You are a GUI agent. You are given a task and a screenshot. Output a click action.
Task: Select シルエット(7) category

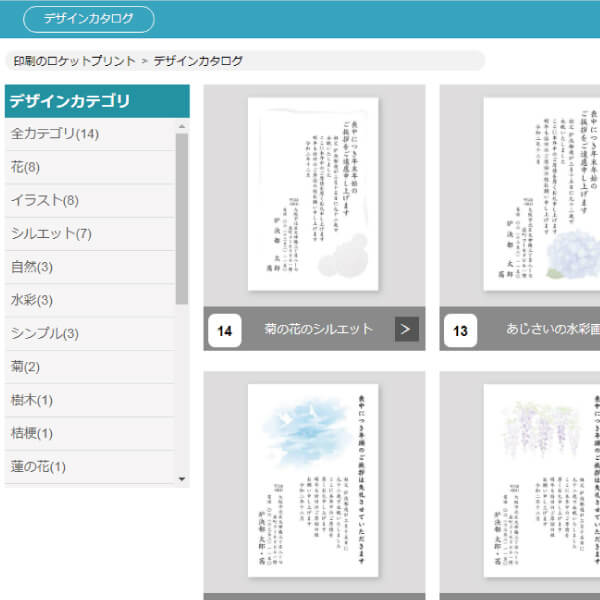click(90, 234)
